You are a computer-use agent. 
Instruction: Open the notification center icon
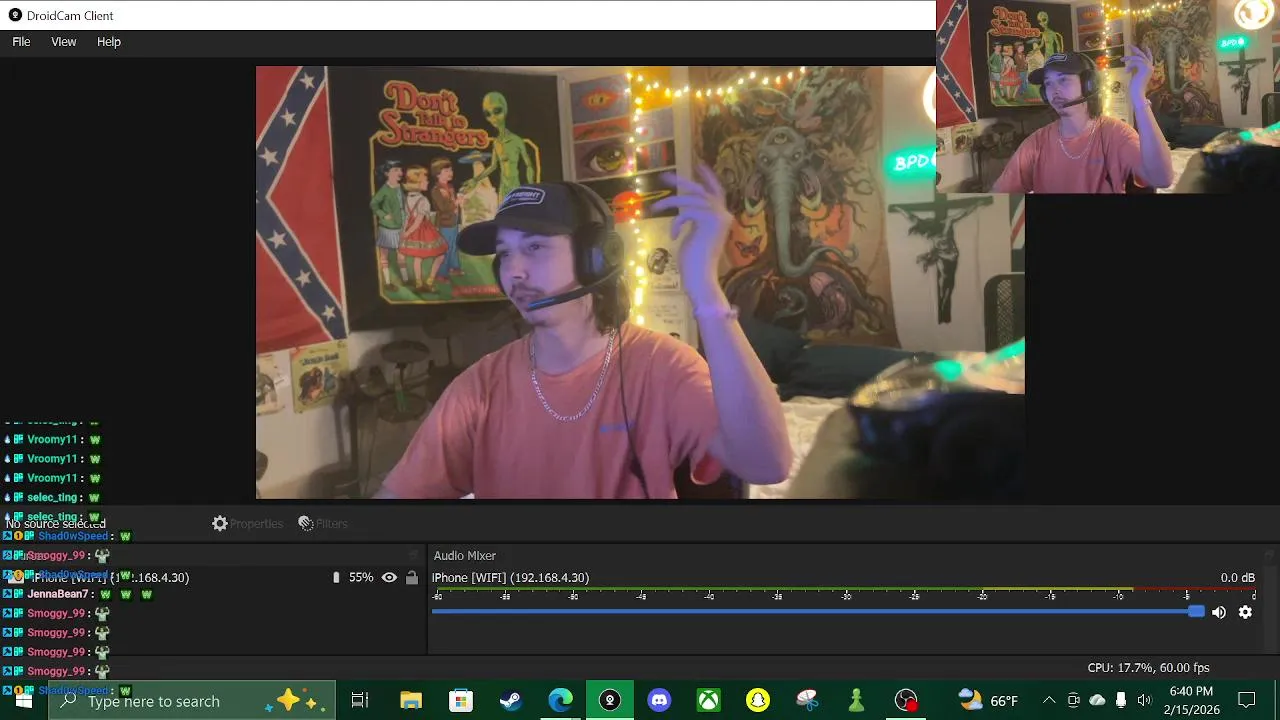point(1247,701)
